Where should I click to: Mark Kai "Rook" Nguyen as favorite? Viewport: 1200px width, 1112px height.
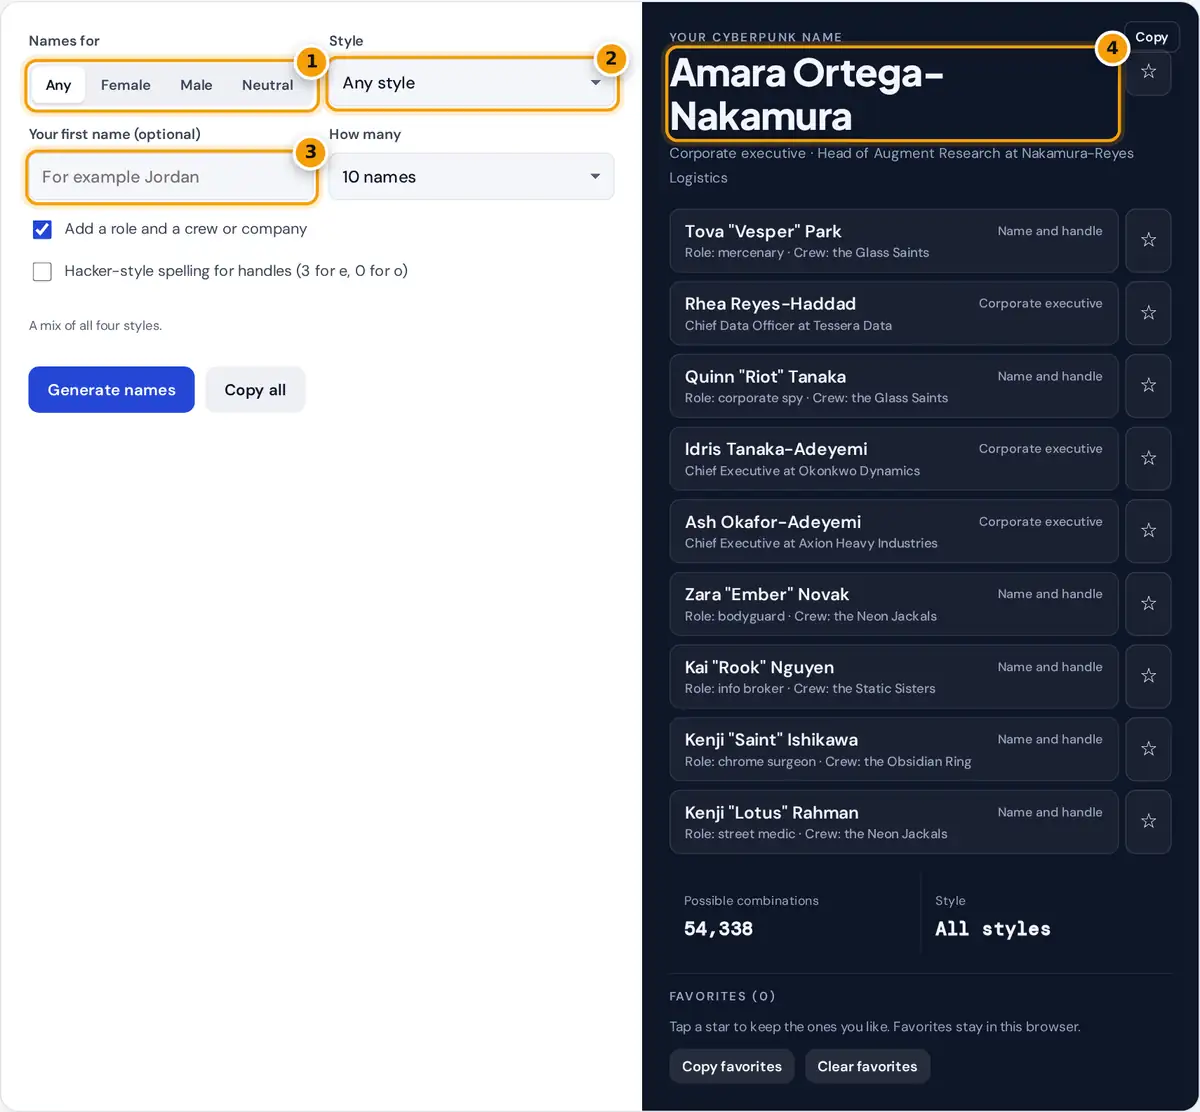tap(1148, 676)
